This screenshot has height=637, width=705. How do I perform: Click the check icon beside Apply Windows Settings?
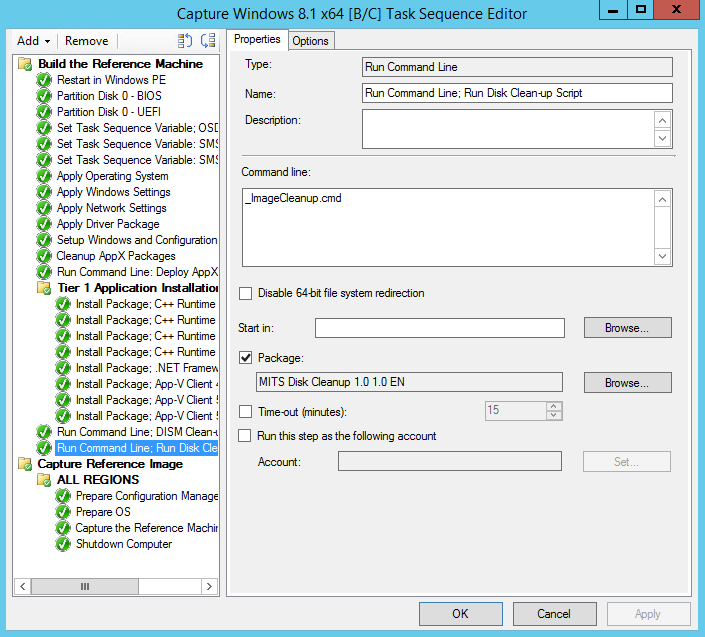coord(44,192)
